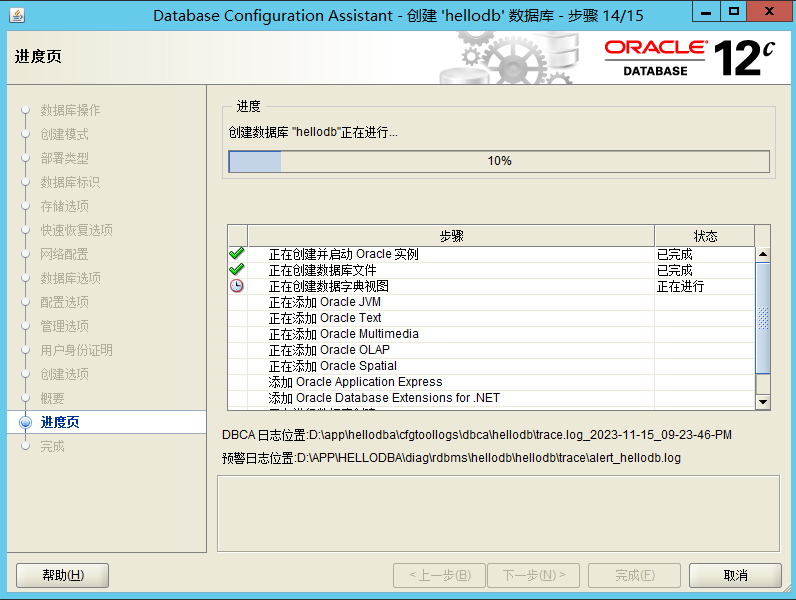Screen dimensions: 796x600
Task: Click row 正在创建数据字典视图
Action: coord(491,286)
